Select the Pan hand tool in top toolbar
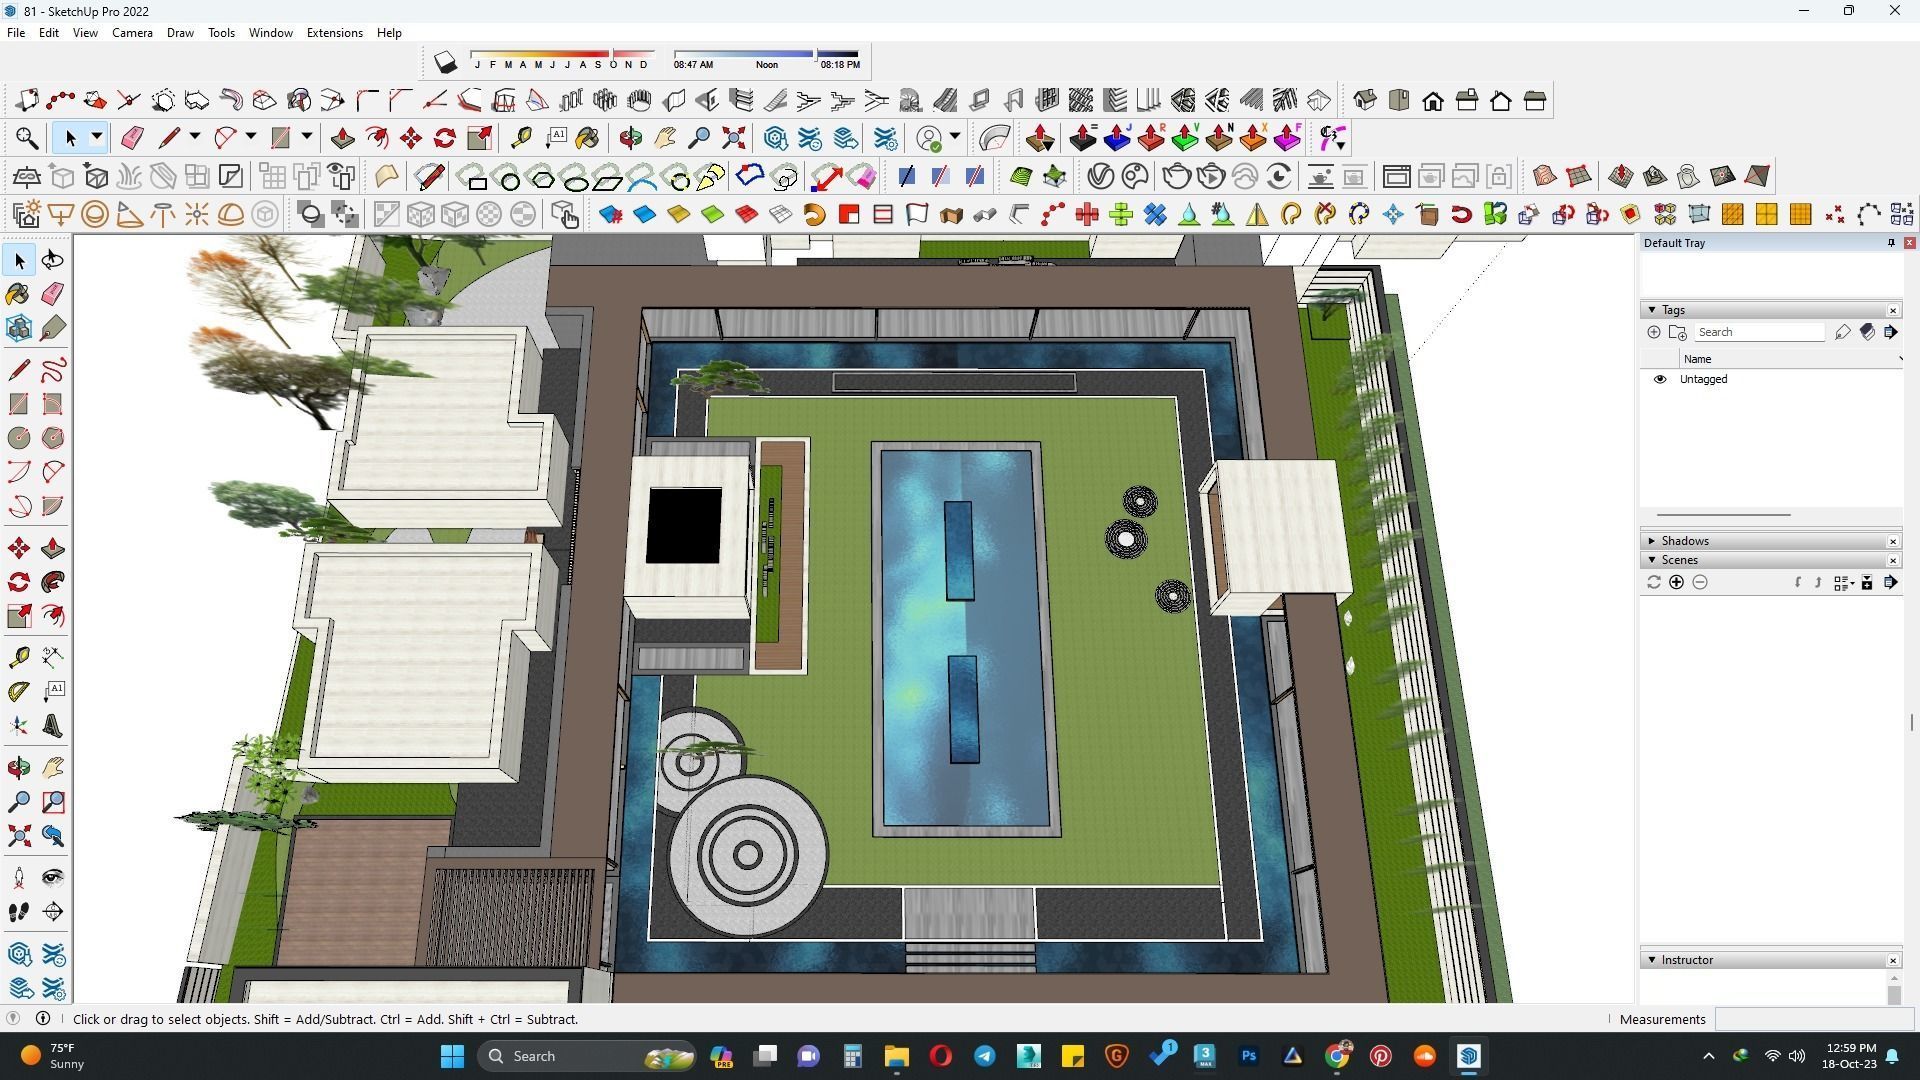 665,138
